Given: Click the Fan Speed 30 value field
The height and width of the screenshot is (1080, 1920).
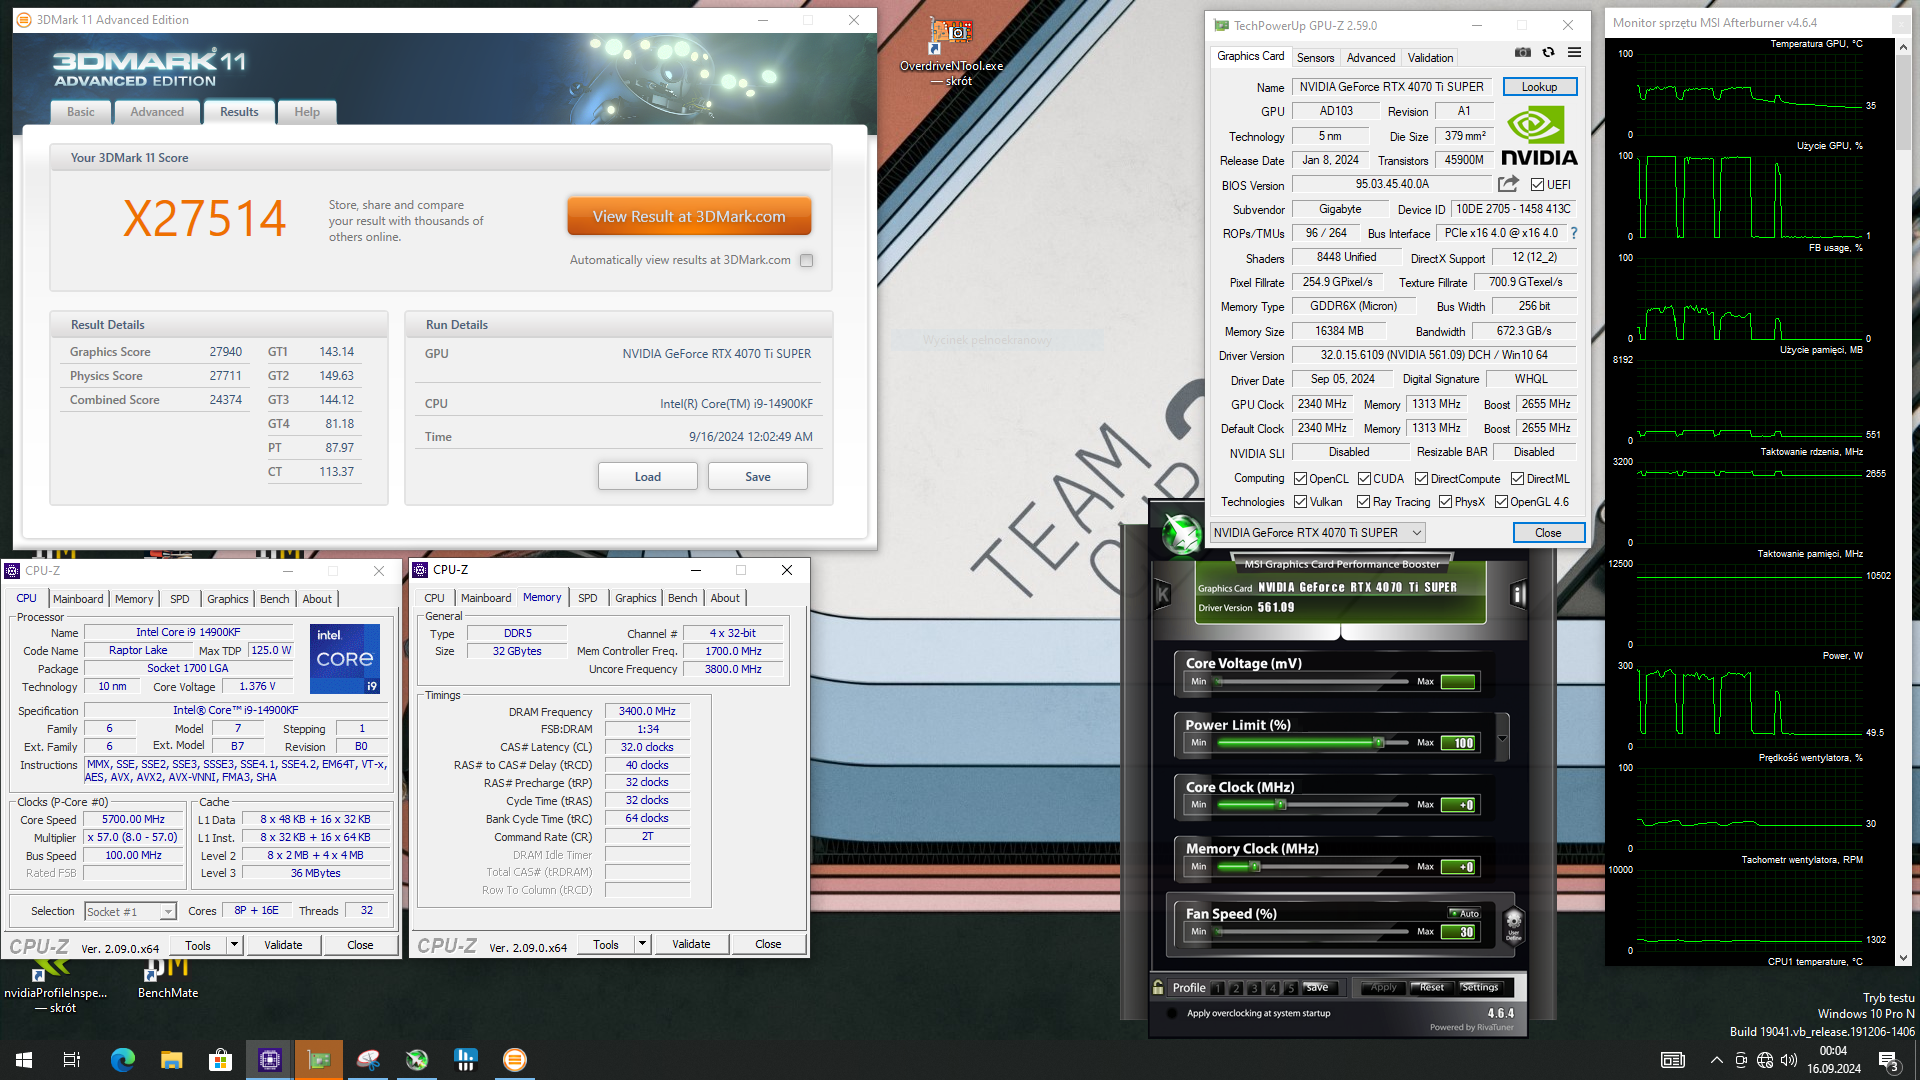Looking at the screenshot, I should [1459, 932].
